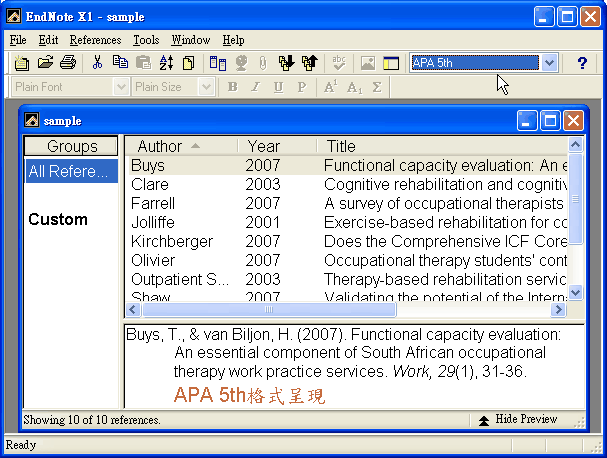The width and height of the screenshot is (607, 458).
Task: Open the APA 5th output style dropdown
Action: click(549, 63)
